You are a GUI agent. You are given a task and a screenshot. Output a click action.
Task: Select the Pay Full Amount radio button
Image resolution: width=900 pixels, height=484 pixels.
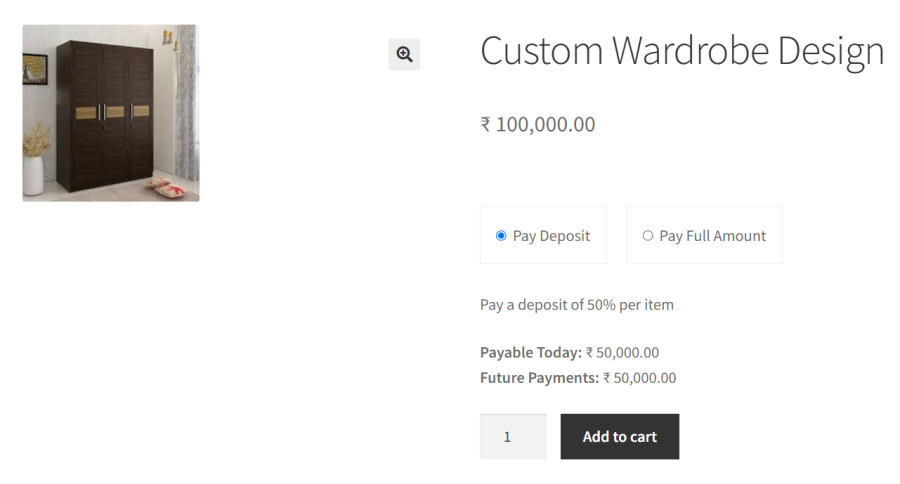[648, 236]
